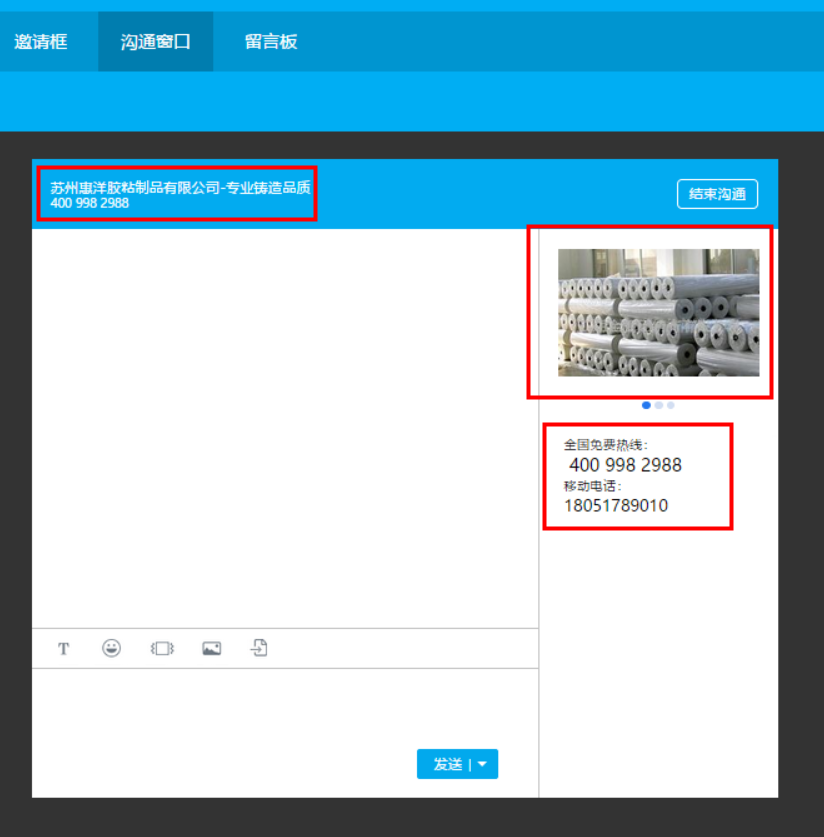Click the file transfer icon
The image size is (824, 837).
(258, 648)
